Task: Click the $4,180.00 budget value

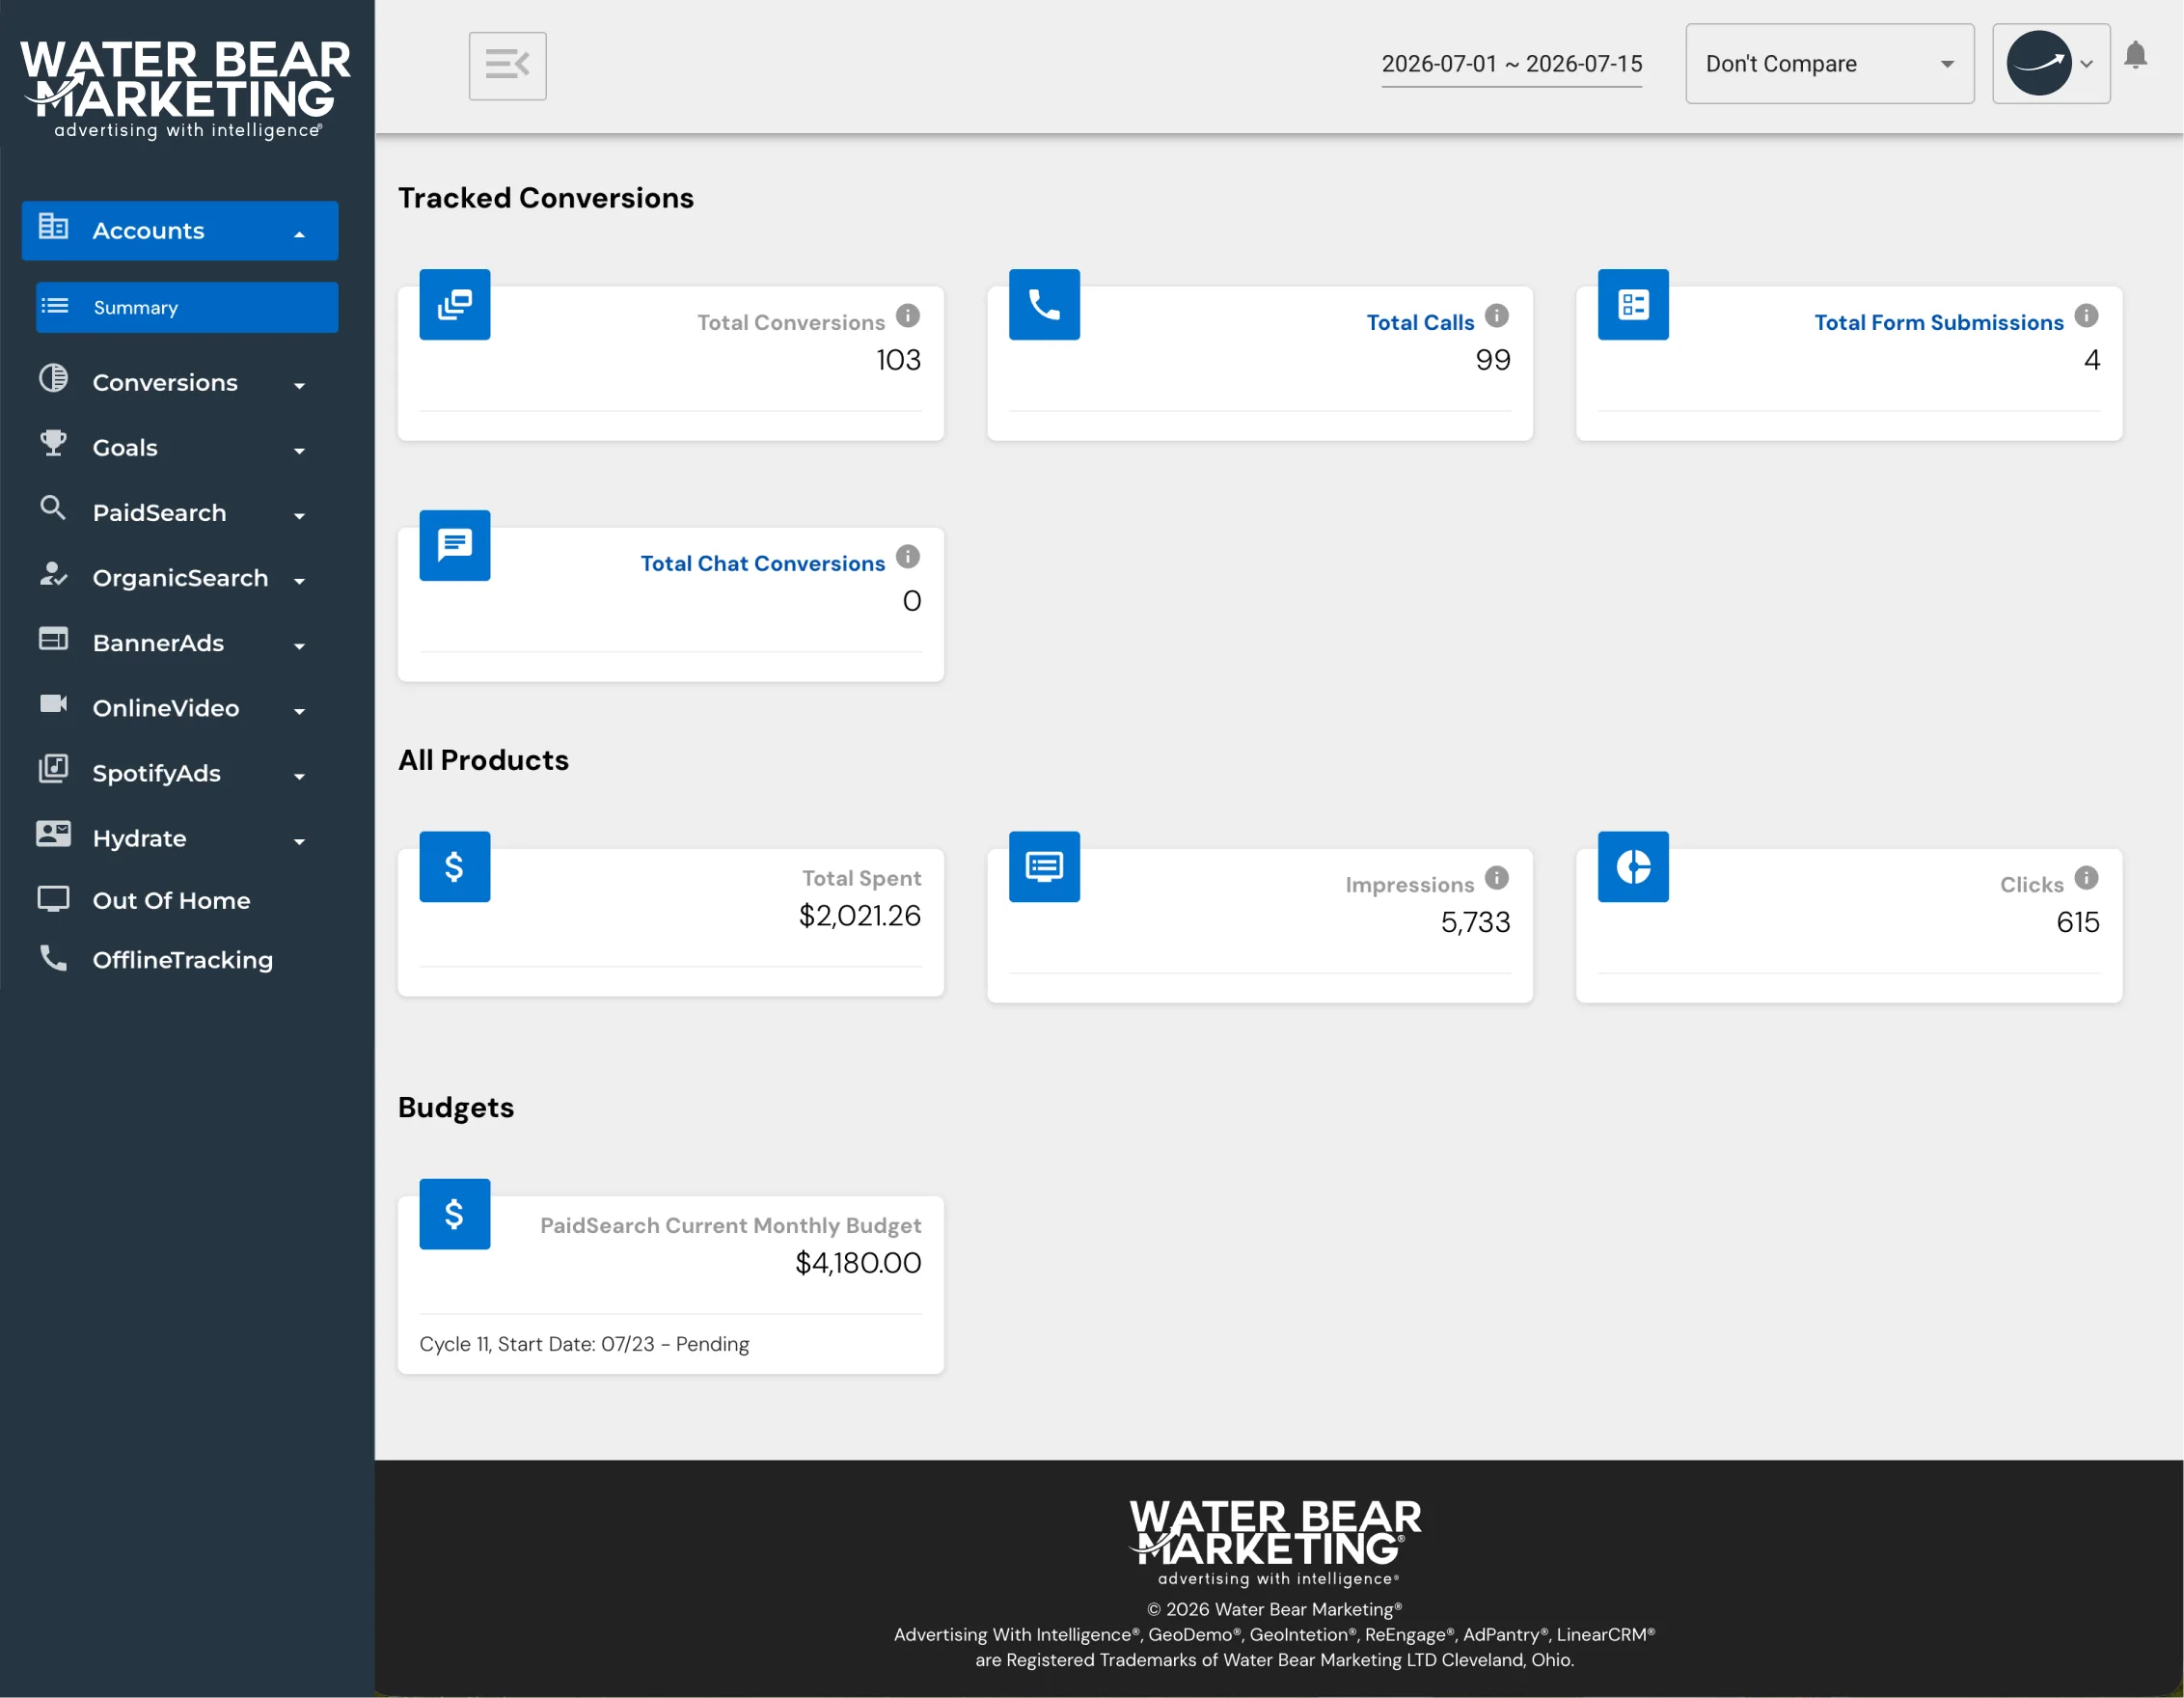Action: (857, 1264)
